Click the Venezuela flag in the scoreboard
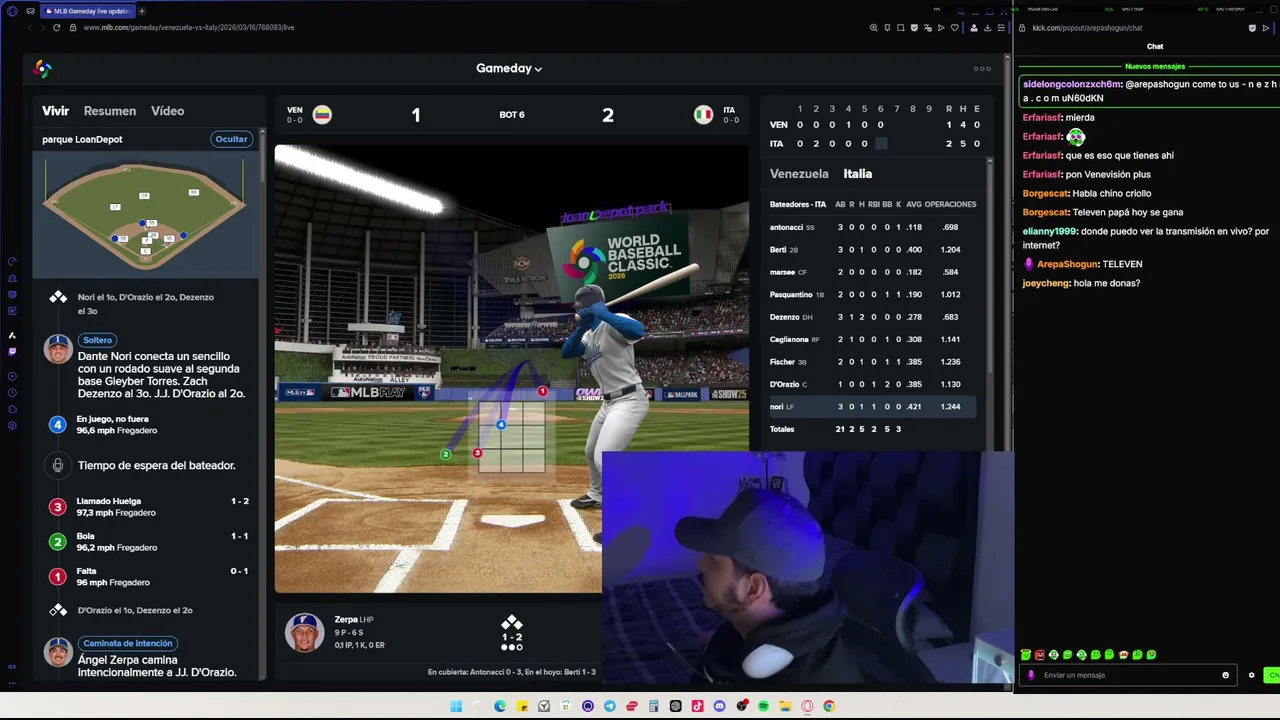Screen dimensions: 1280x720 coord(322,115)
